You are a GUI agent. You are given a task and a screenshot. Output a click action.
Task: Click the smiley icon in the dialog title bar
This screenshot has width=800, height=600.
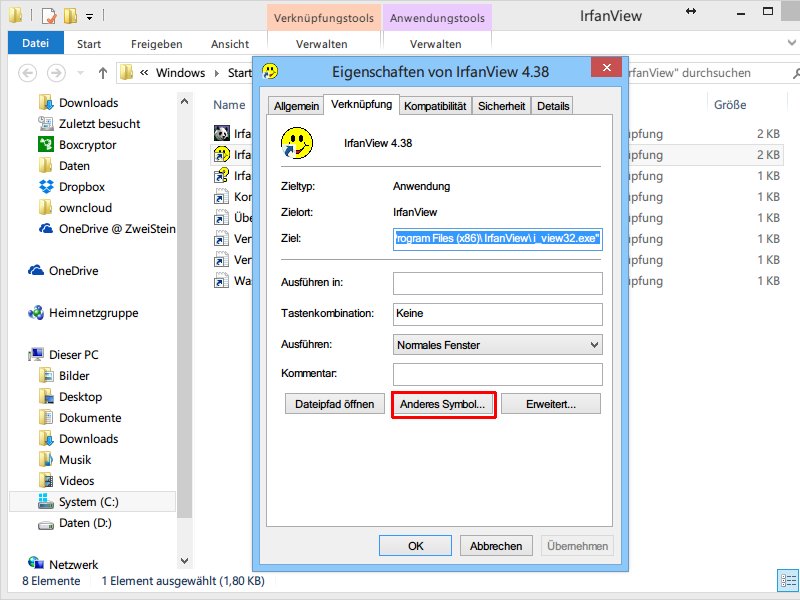(270, 71)
